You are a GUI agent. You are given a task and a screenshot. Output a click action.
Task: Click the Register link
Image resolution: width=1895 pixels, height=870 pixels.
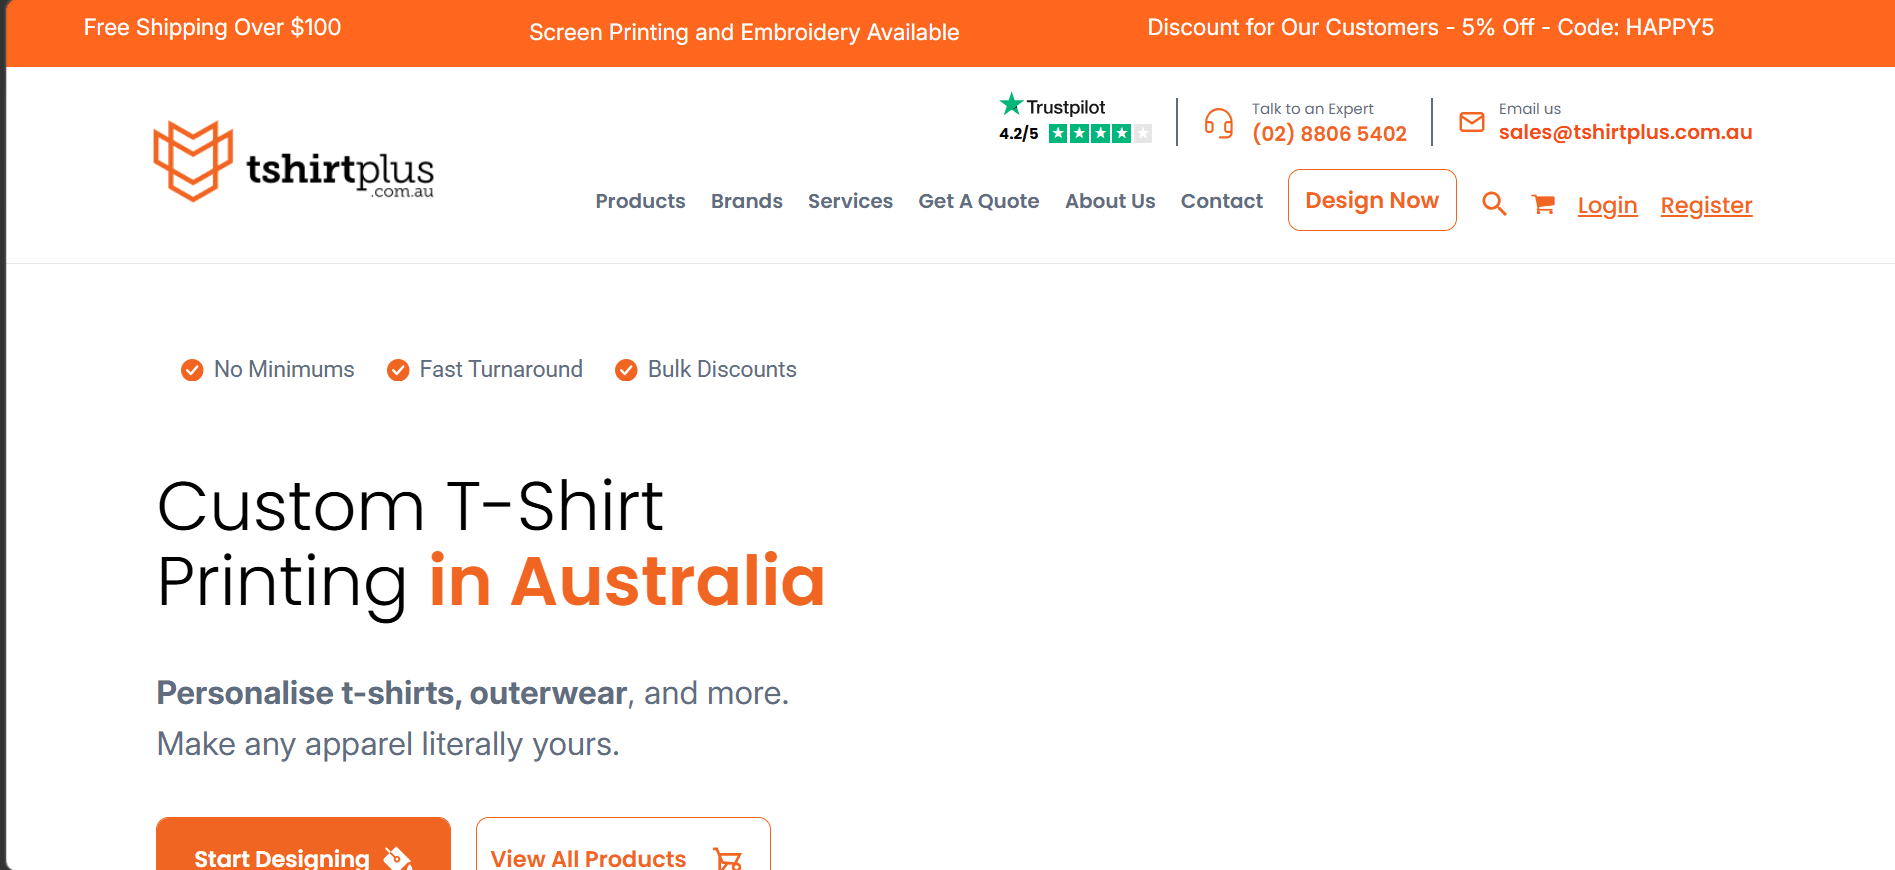pyautogui.click(x=1706, y=205)
